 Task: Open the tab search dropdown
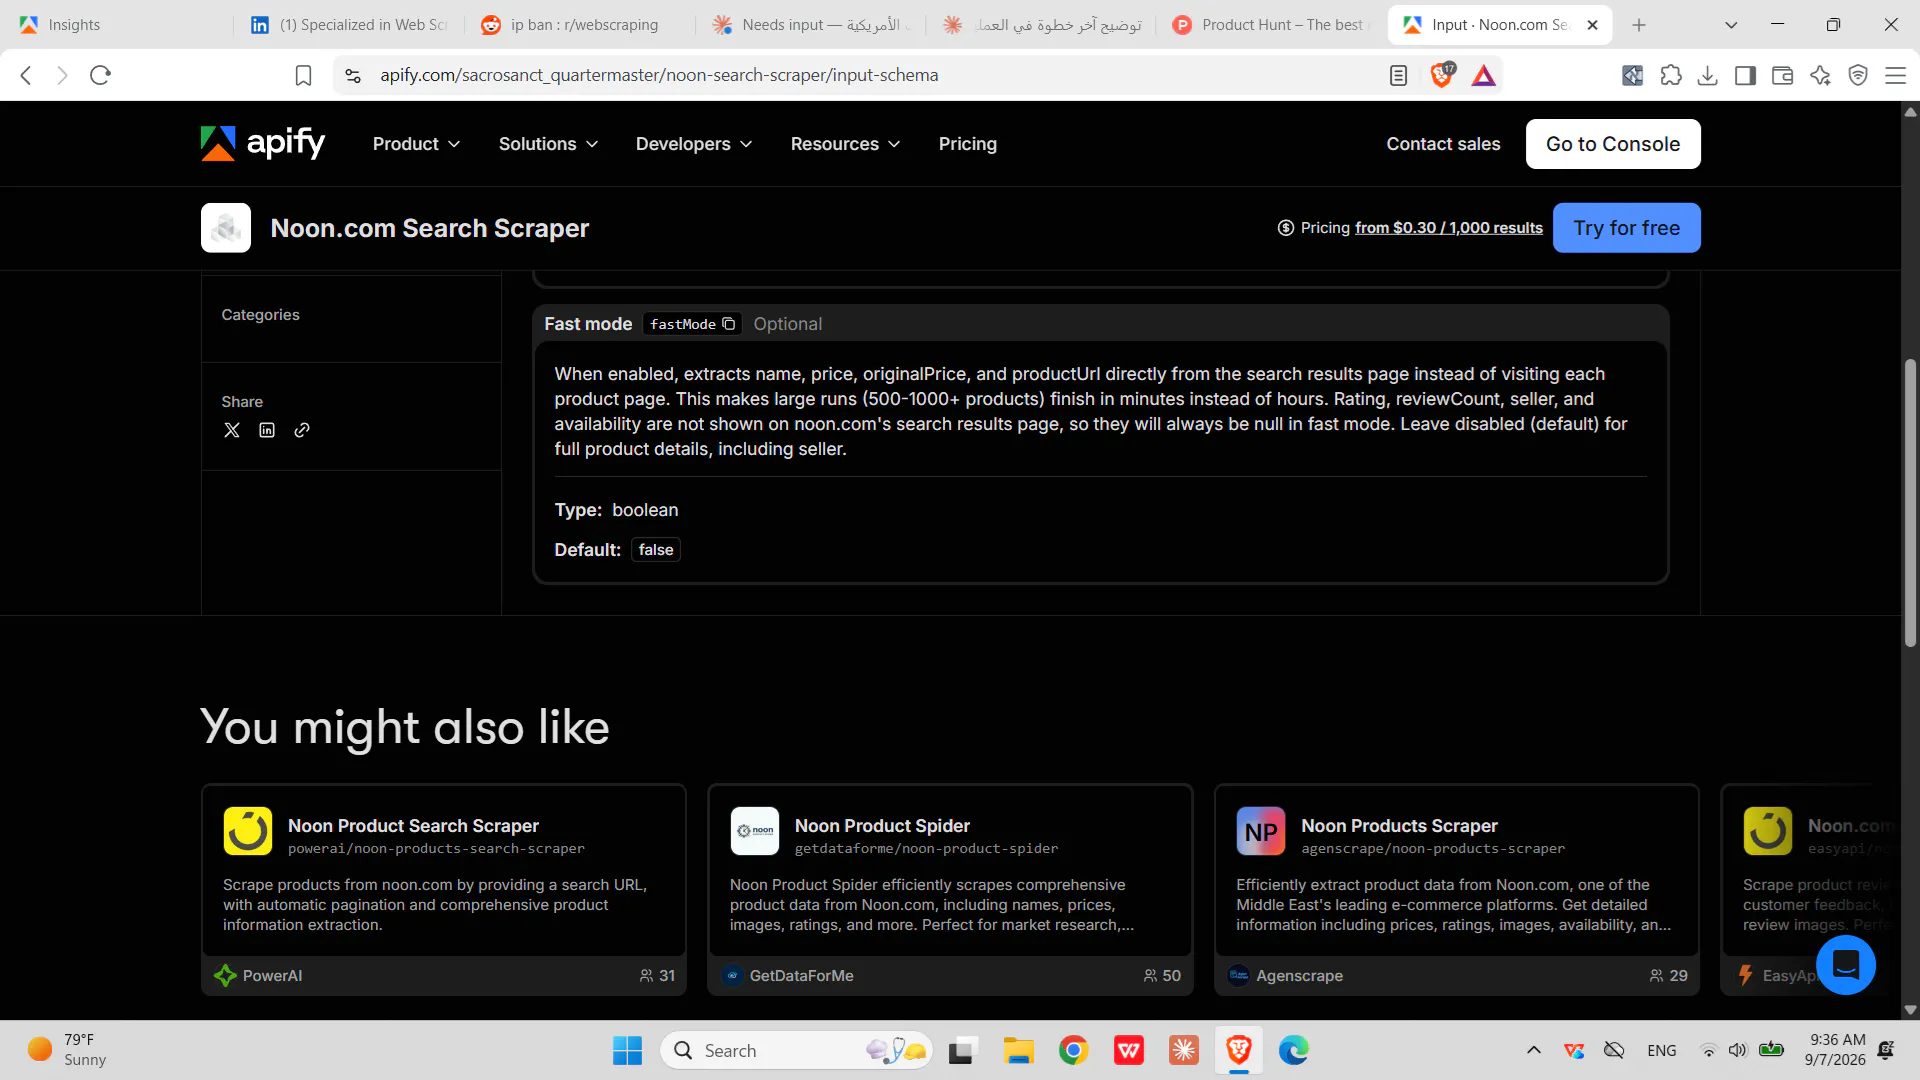(x=1731, y=25)
